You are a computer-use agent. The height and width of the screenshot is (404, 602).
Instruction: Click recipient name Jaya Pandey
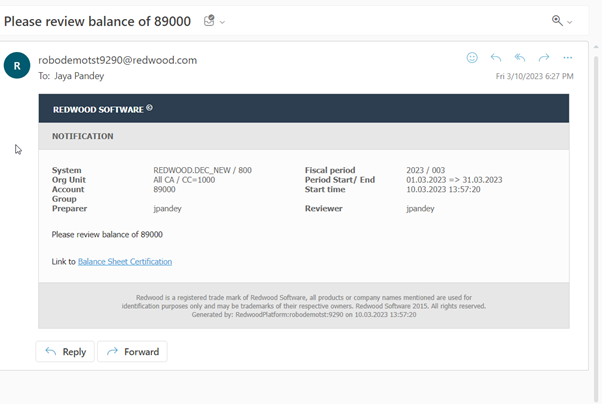[79, 76]
